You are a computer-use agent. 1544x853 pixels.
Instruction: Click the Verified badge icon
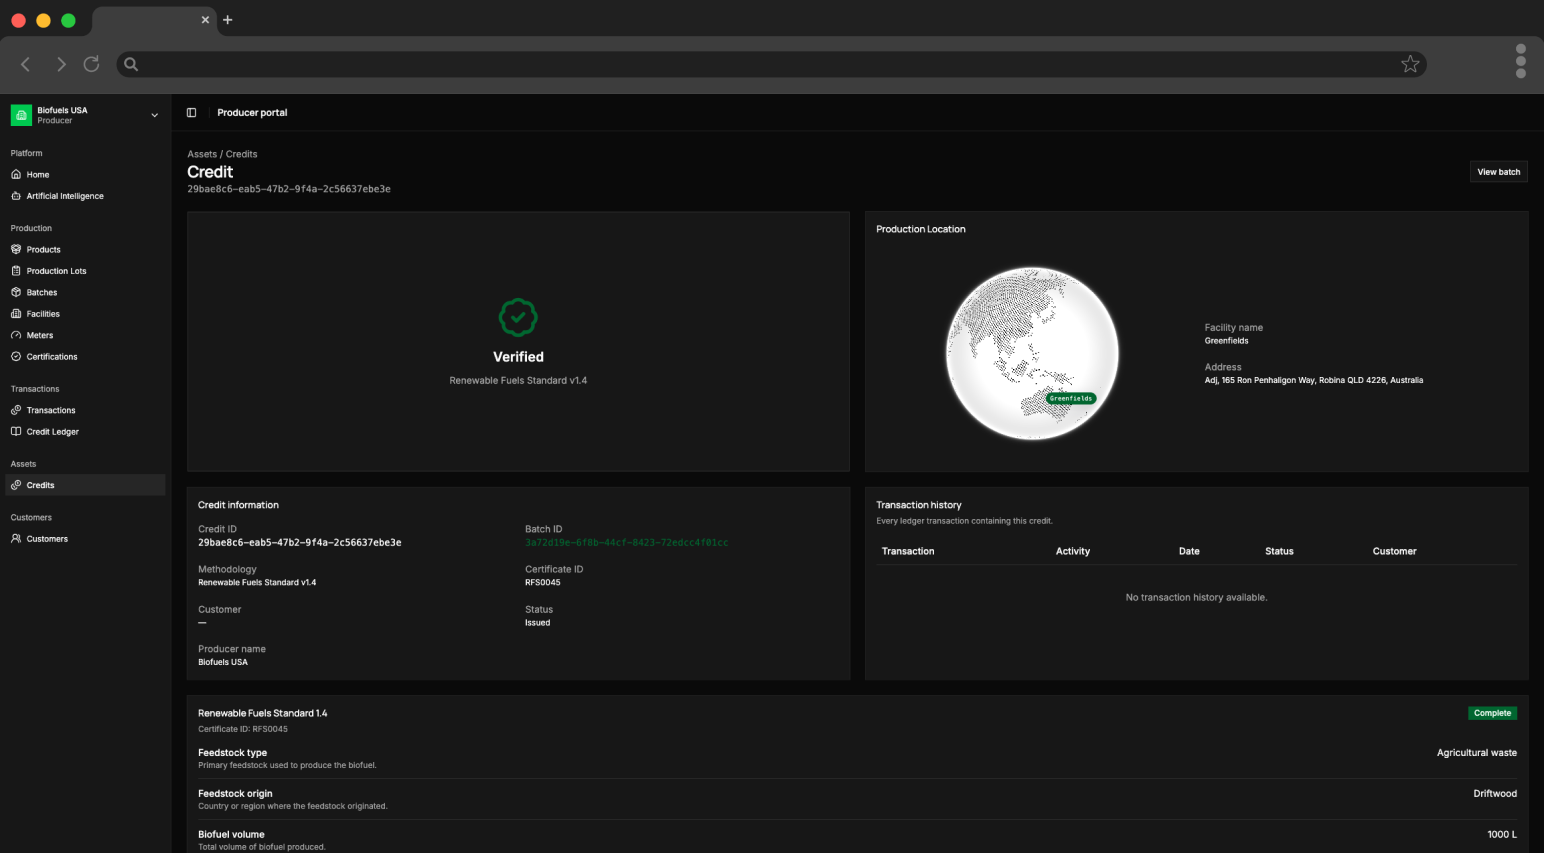click(x=518, y=318)
